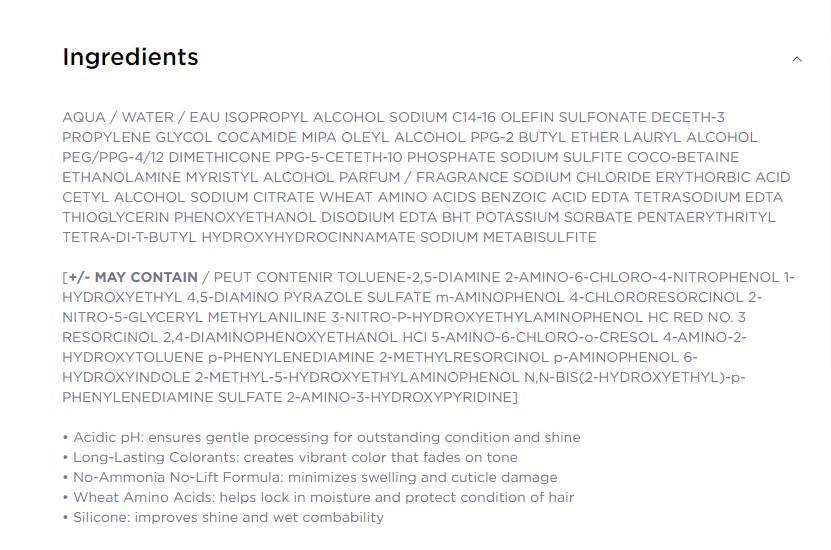The height and width of the screenshot is (550, 831).
Task: Click the Silicone bullet point
Action: (228, 517)
